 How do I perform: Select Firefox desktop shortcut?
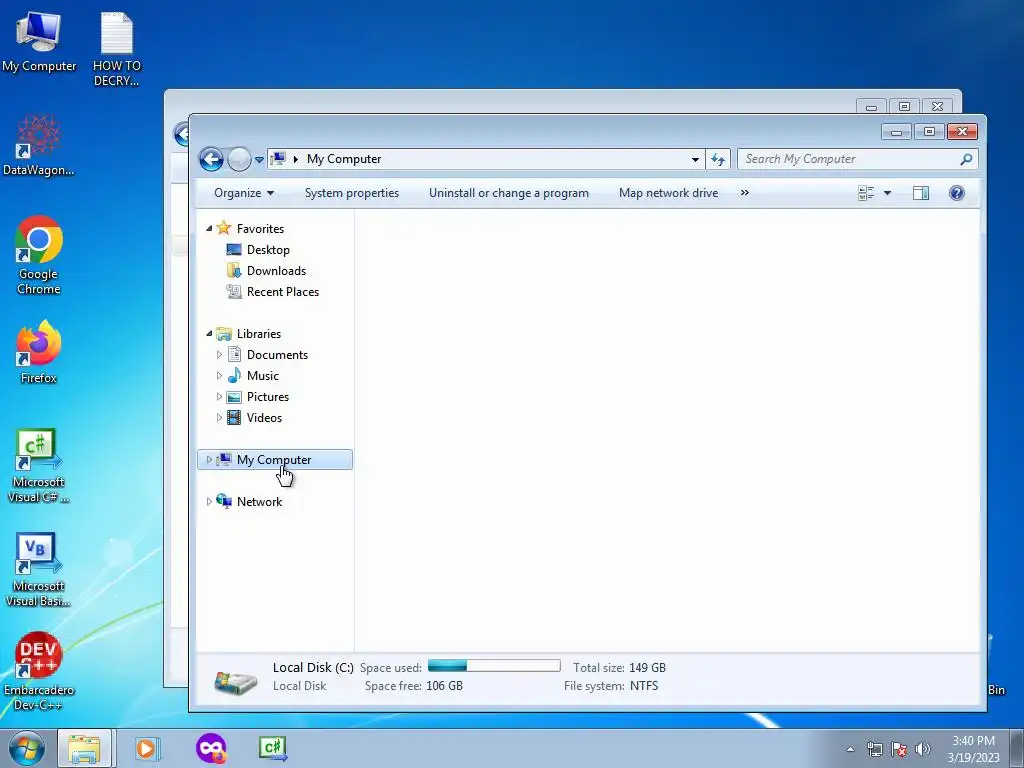coord(39,351)
